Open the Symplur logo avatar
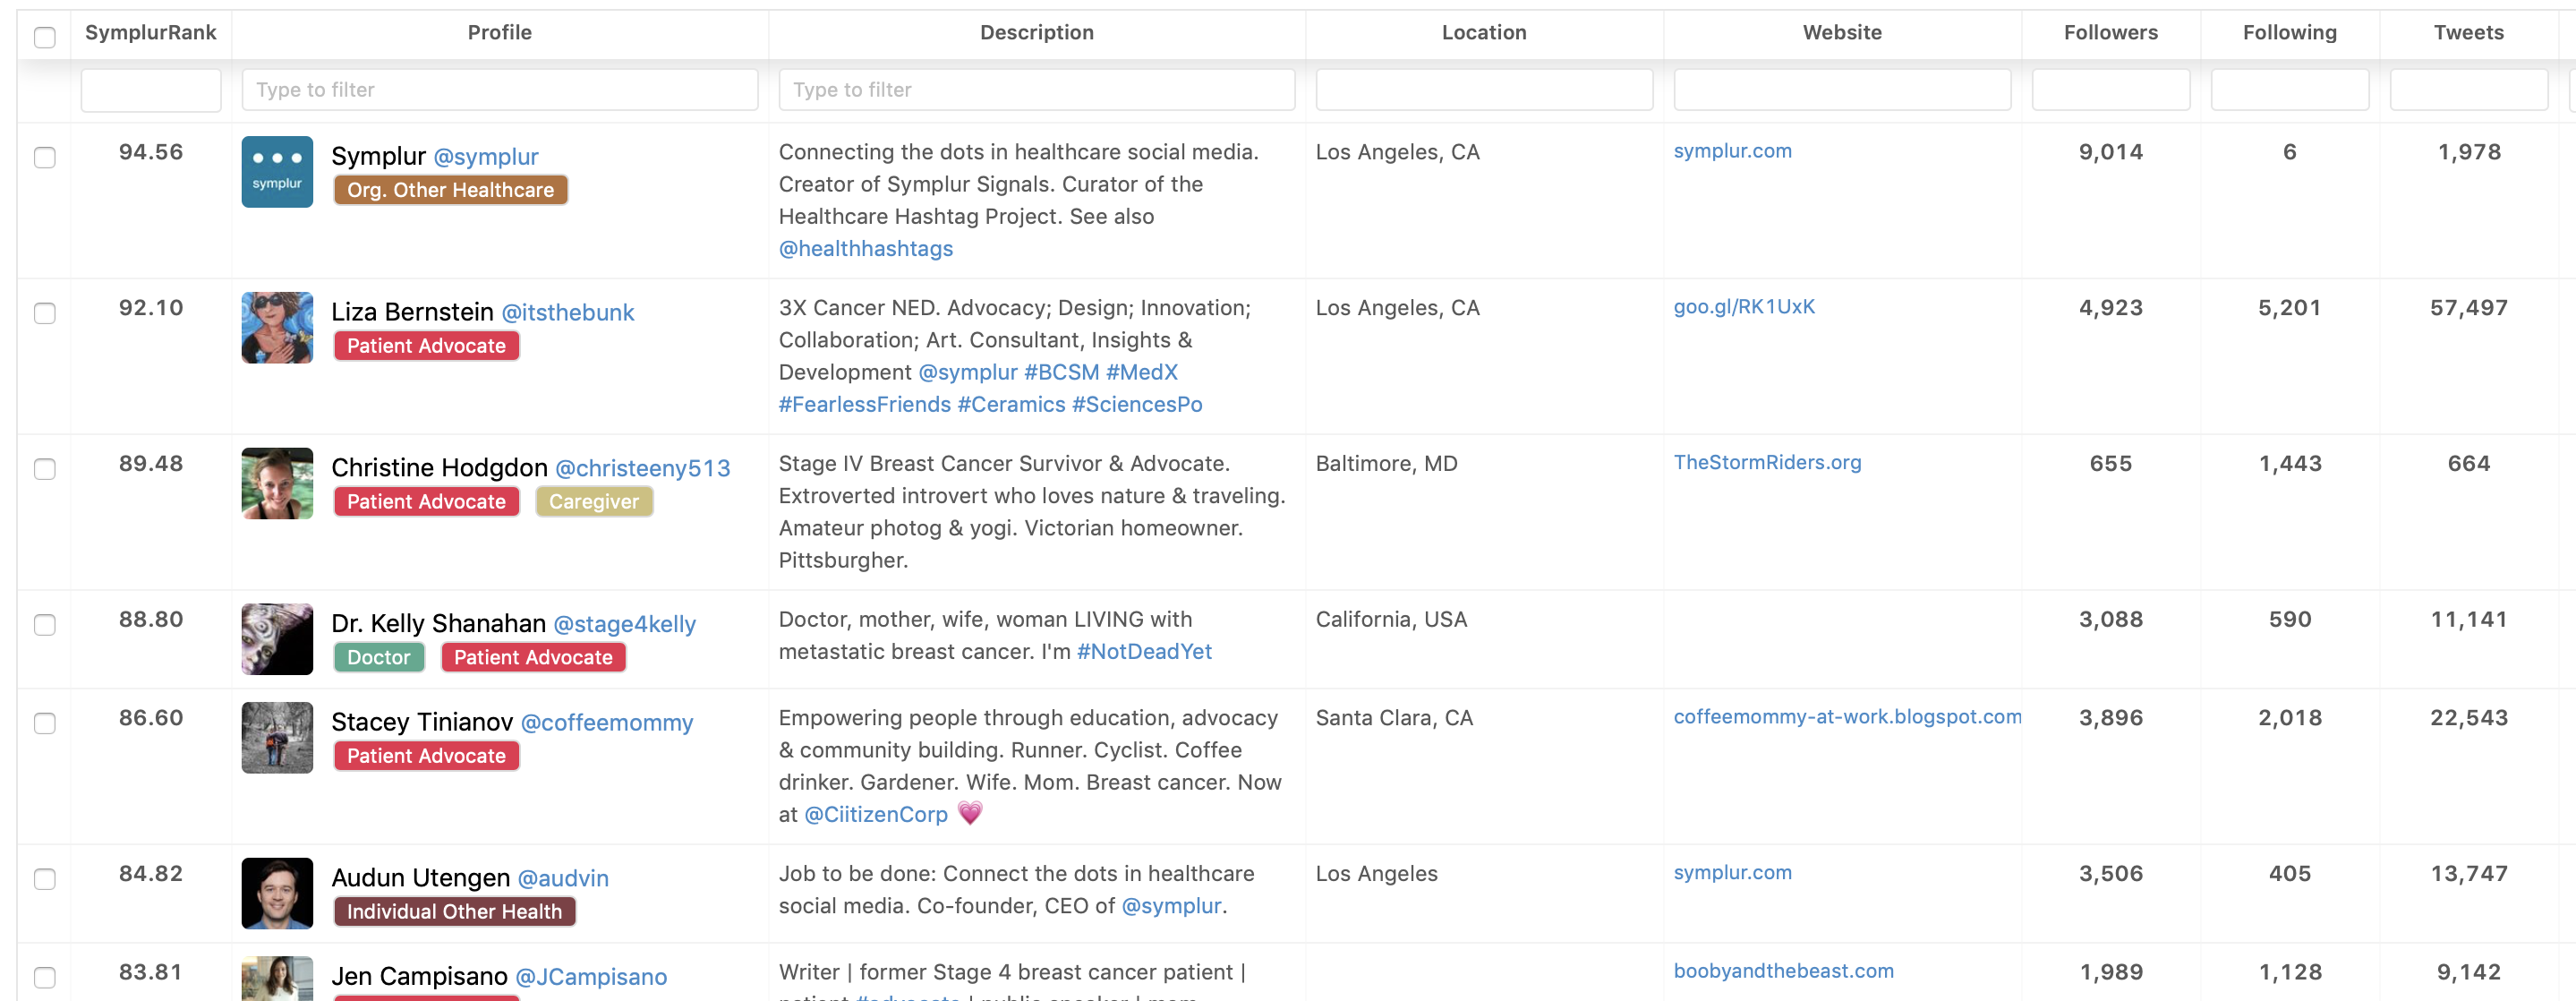 277,172
